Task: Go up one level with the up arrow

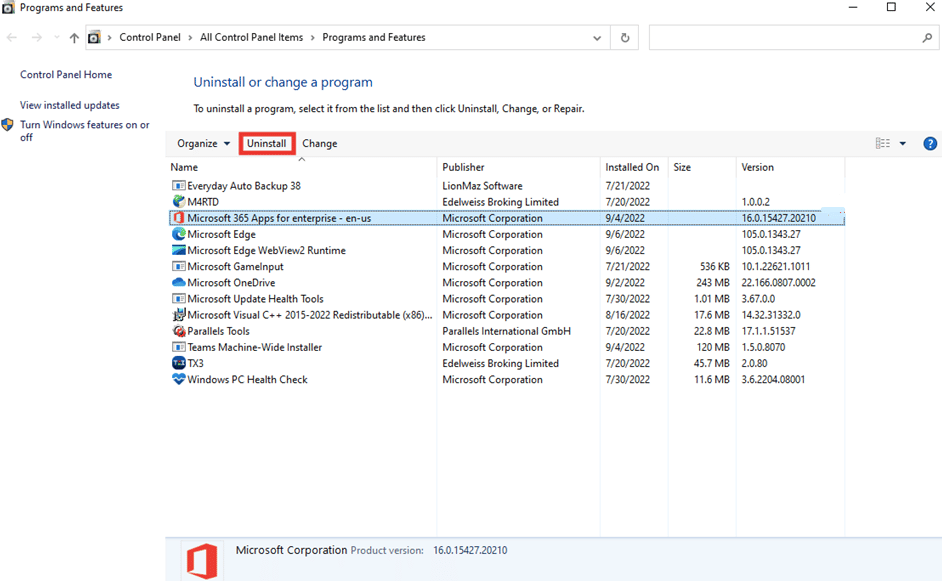Action: [x=75, y=37]
